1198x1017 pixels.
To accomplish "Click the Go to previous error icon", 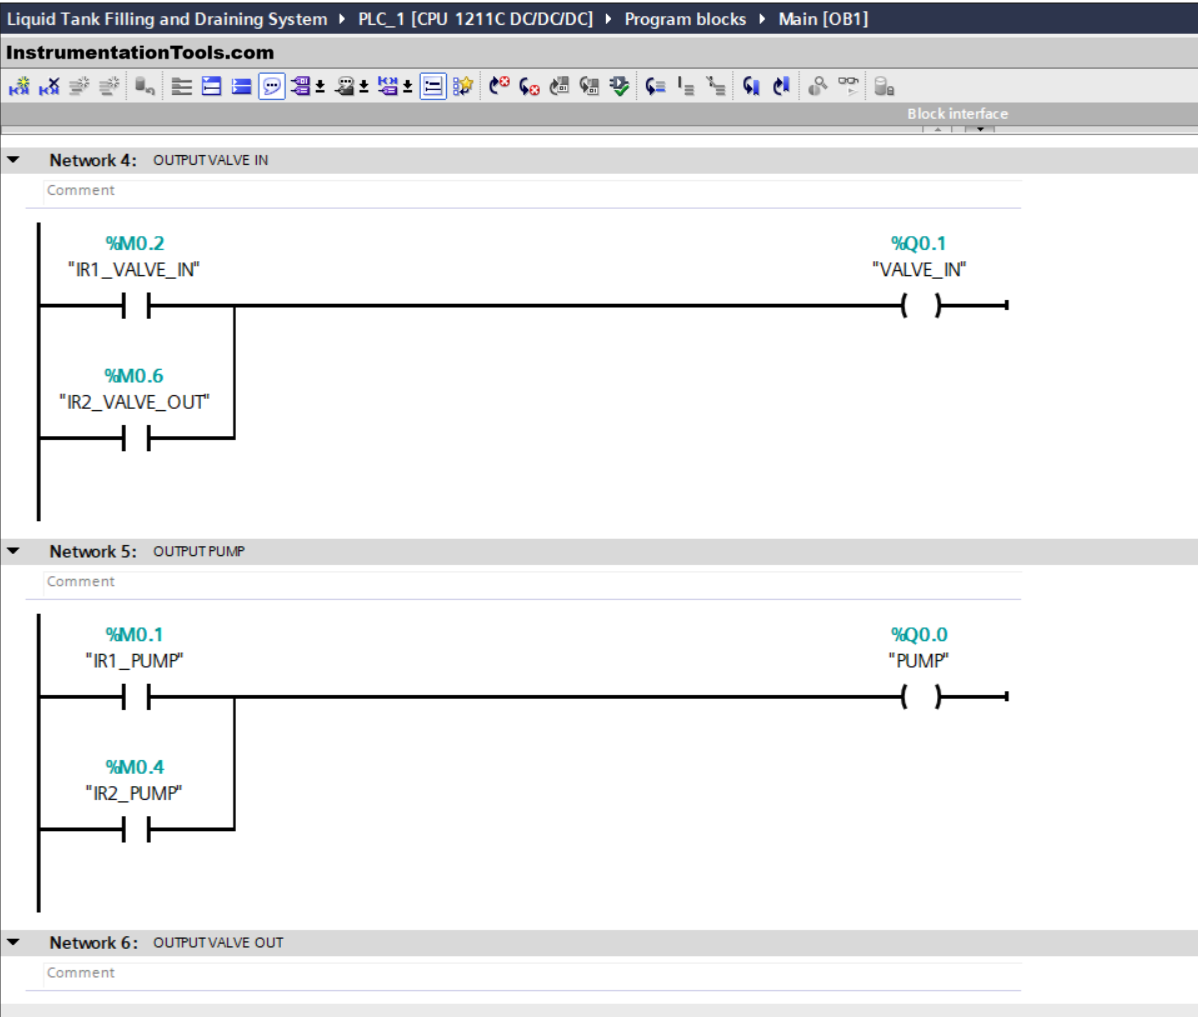I will click(x=498, y=87).
